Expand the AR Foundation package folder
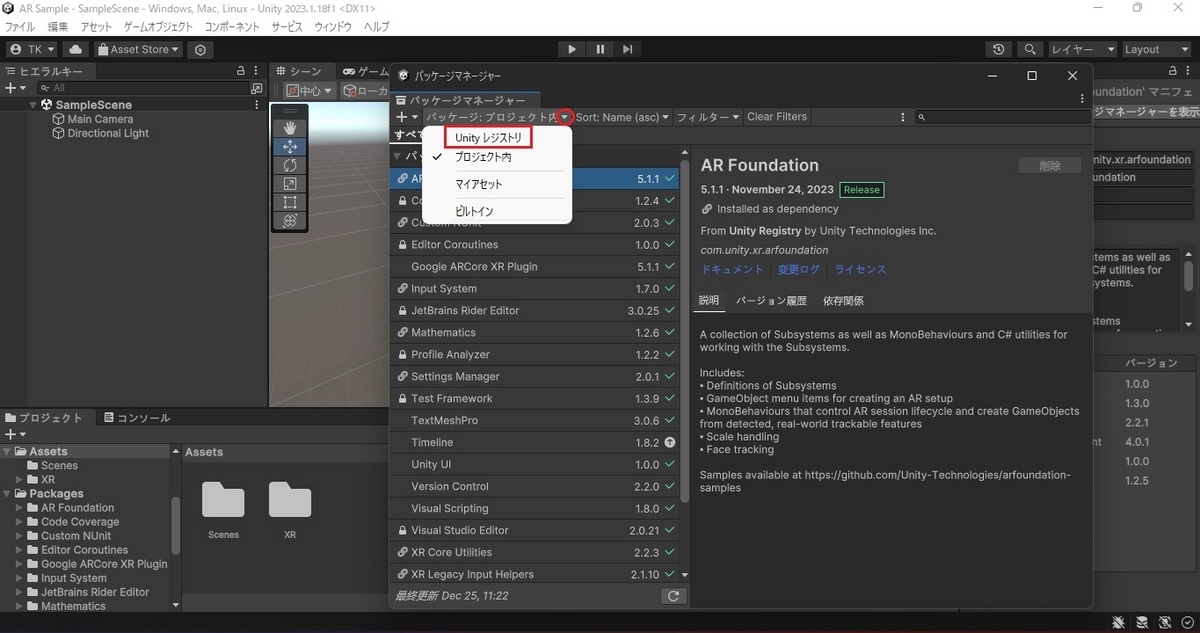Screen dimensions: 1200x633 pos(19,508)
